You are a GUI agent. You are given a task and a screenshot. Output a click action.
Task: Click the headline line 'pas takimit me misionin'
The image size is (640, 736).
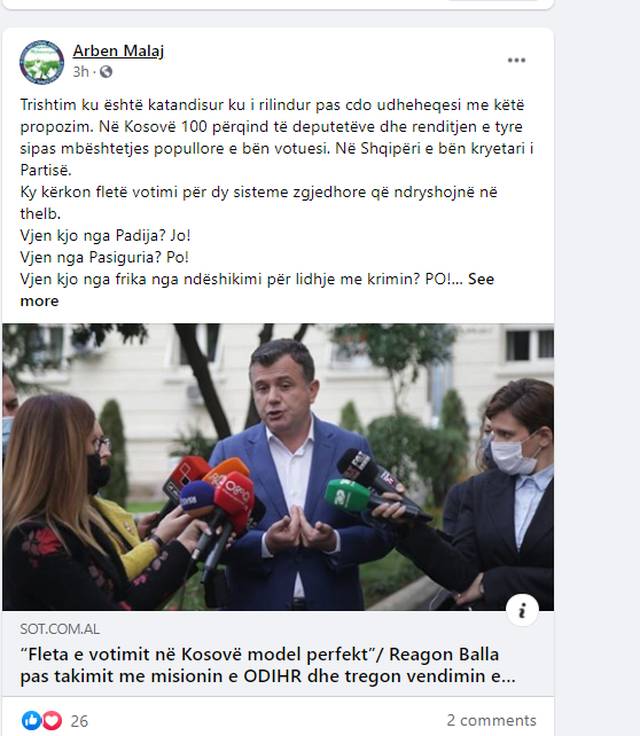point(268,676)
